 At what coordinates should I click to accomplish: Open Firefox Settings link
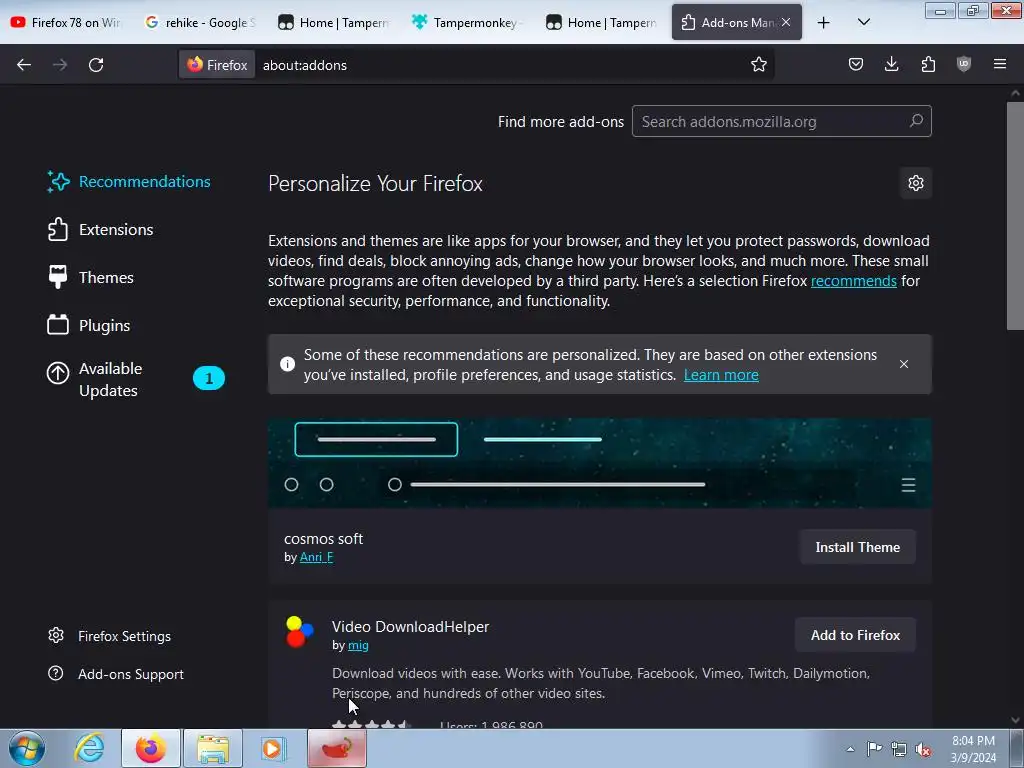[x=110, y=636]
